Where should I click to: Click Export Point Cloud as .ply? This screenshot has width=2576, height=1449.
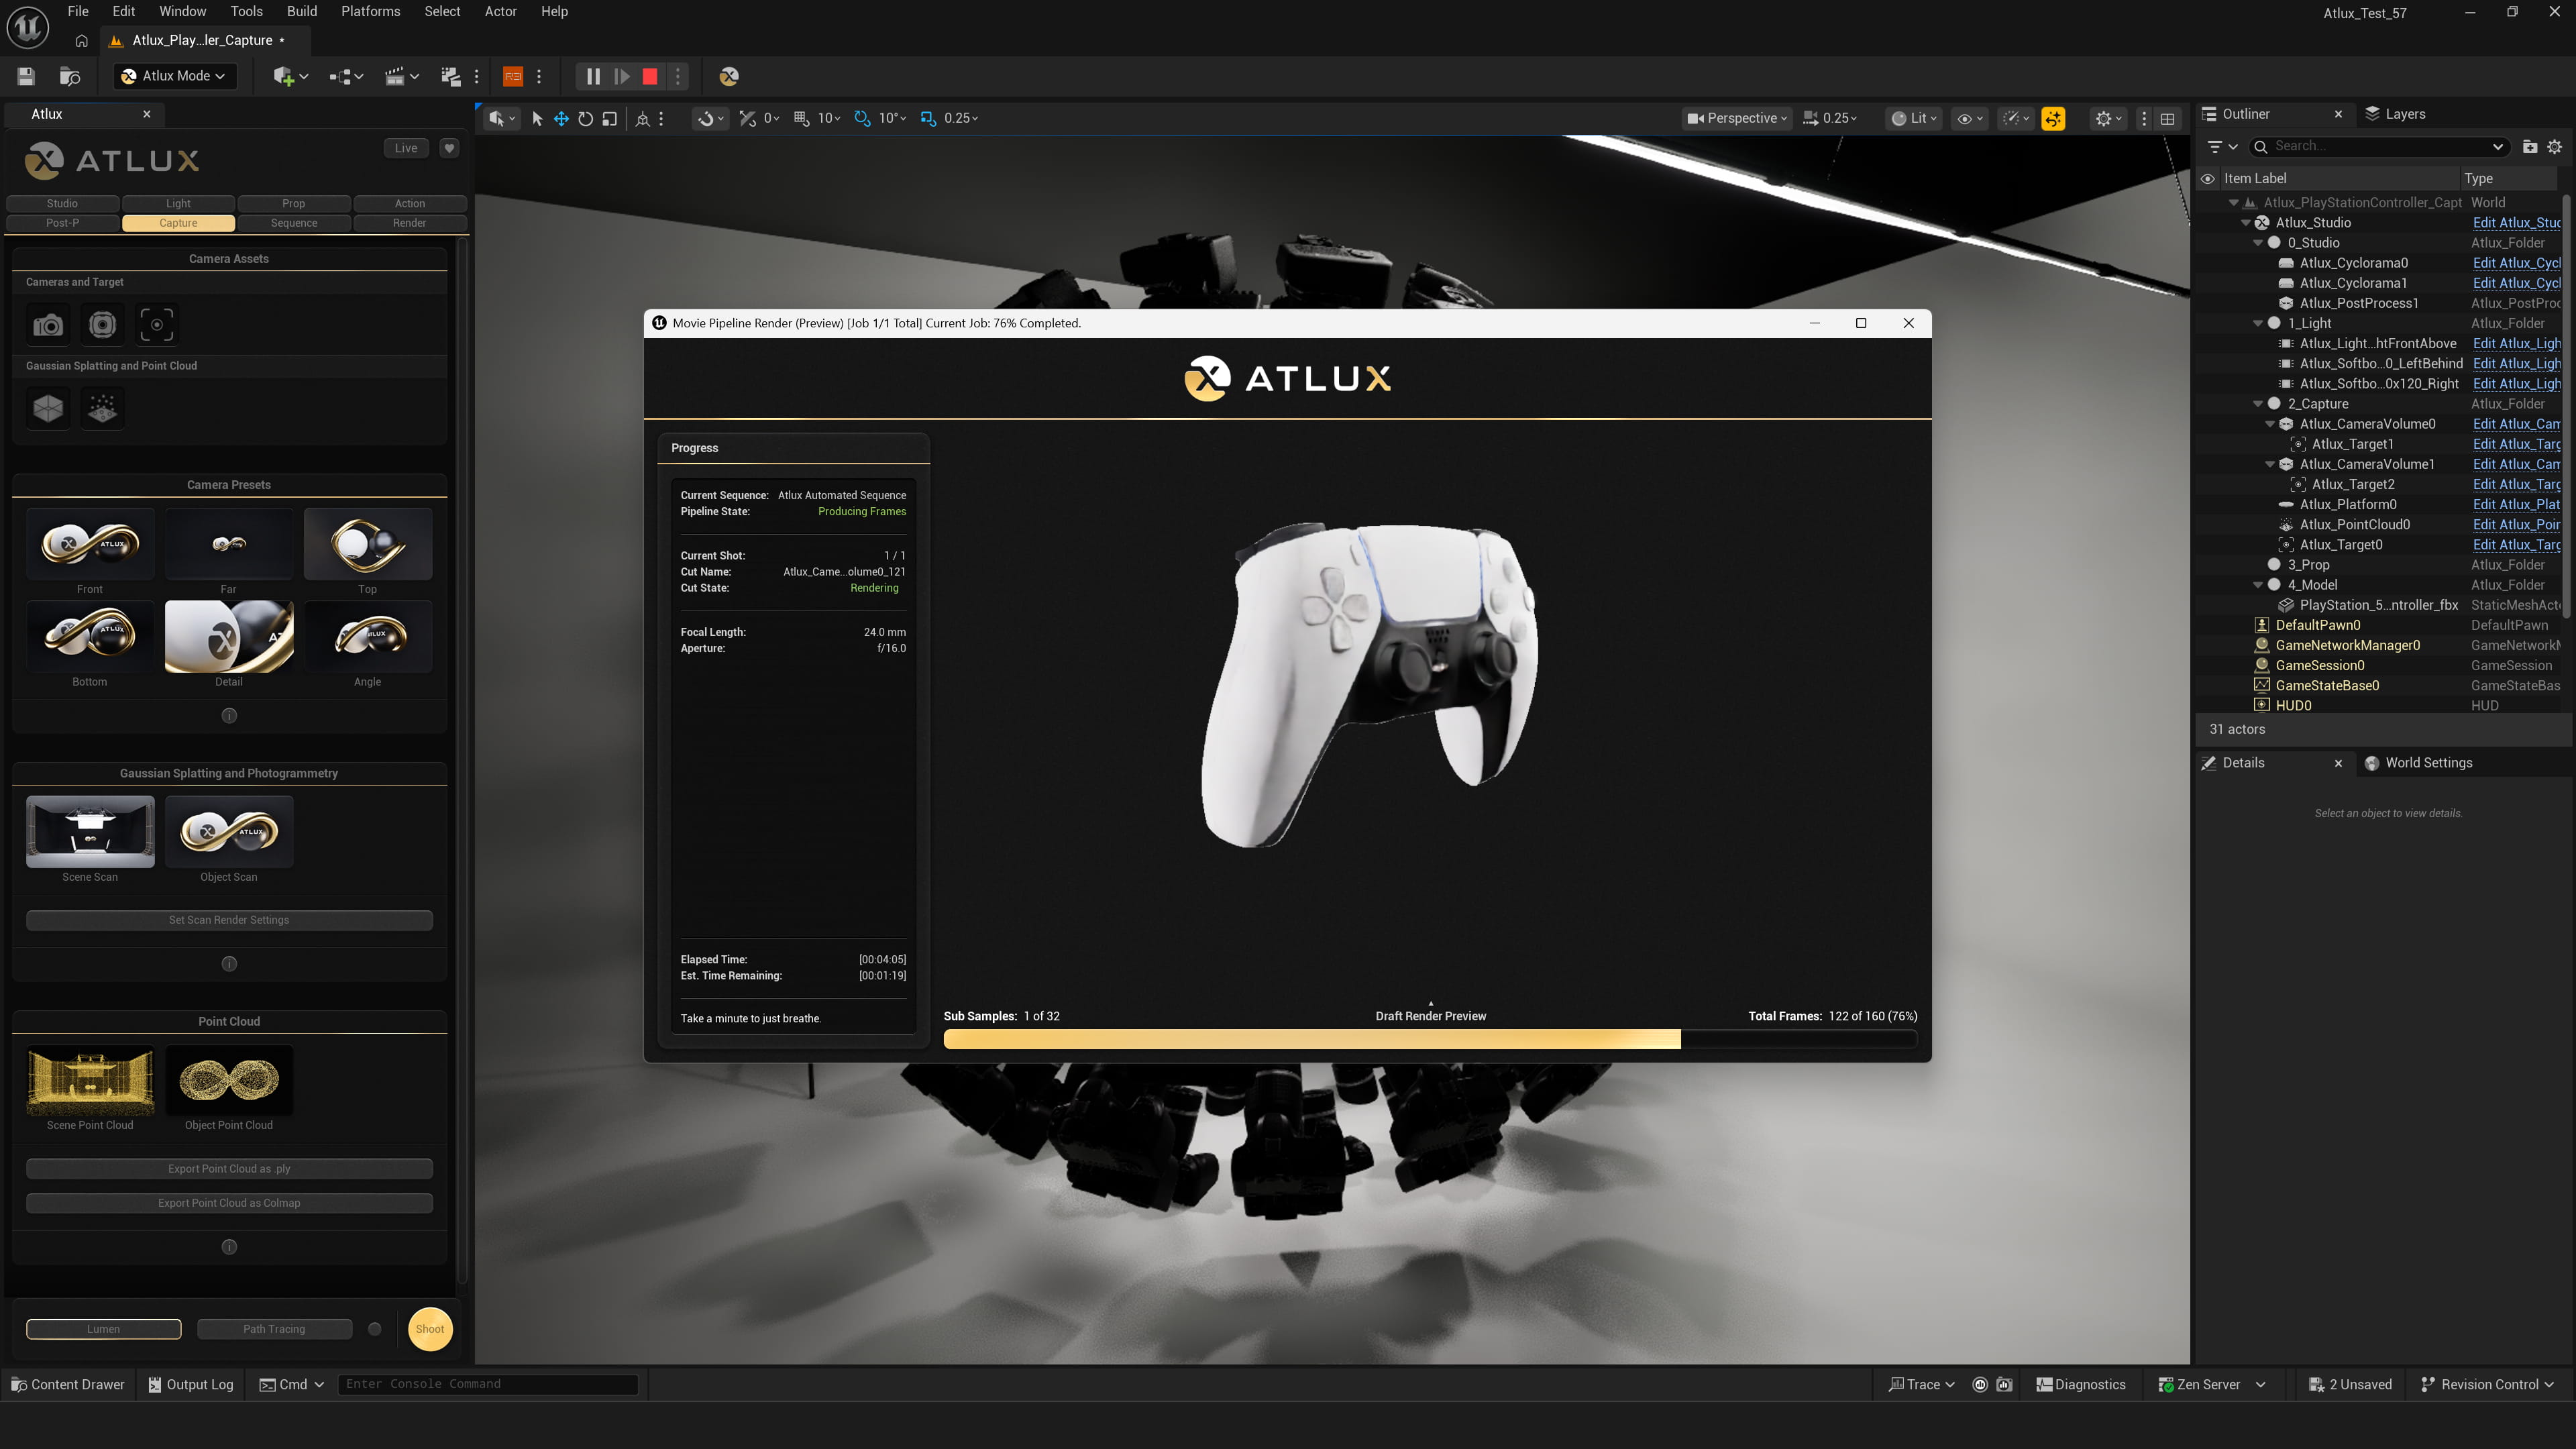[229, 1168]
